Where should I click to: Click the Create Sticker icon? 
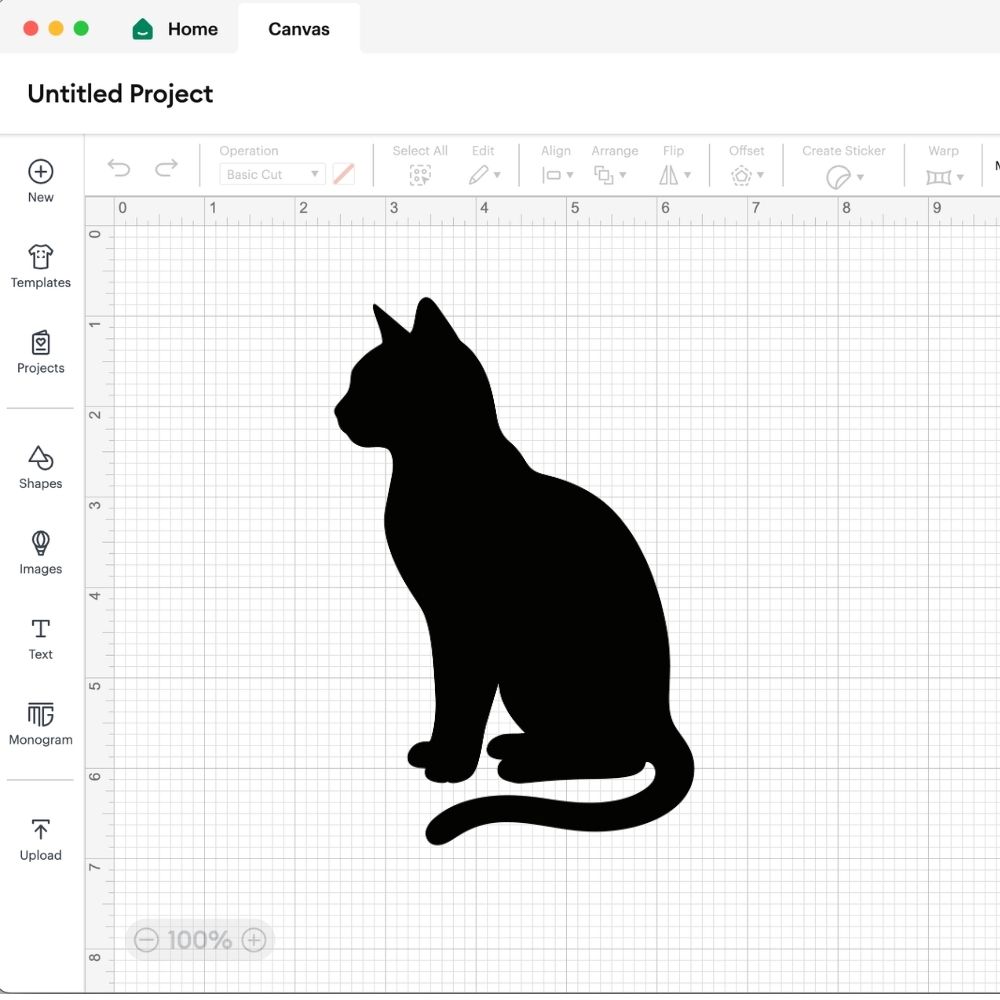(x=838, y=177)
